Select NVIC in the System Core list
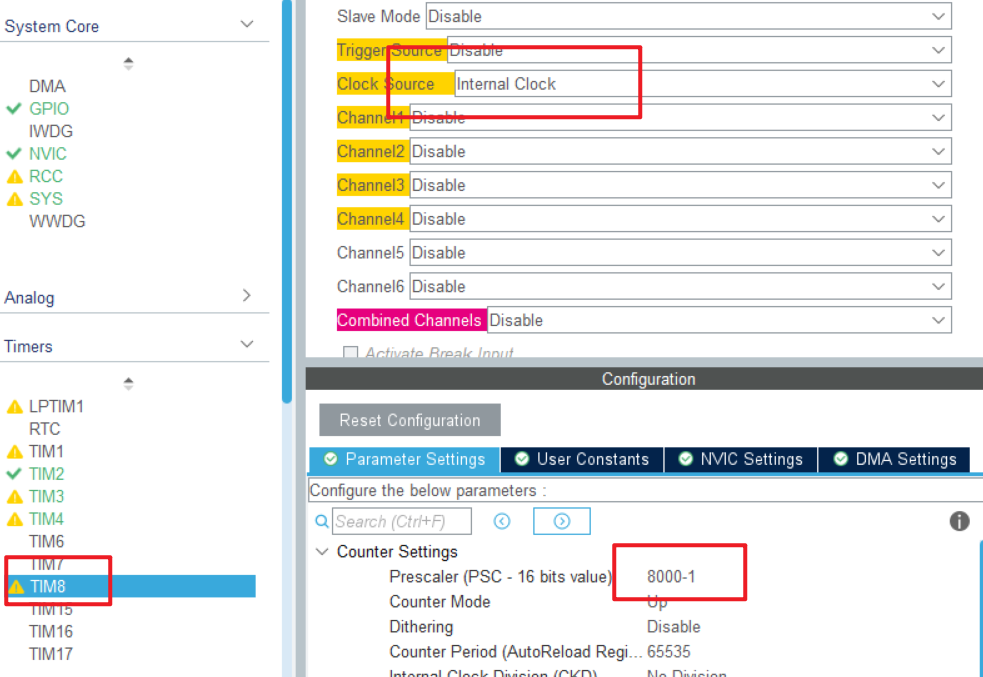Image resolution: width=983 pixels, height=677 pixels. [x=48, y=154]
